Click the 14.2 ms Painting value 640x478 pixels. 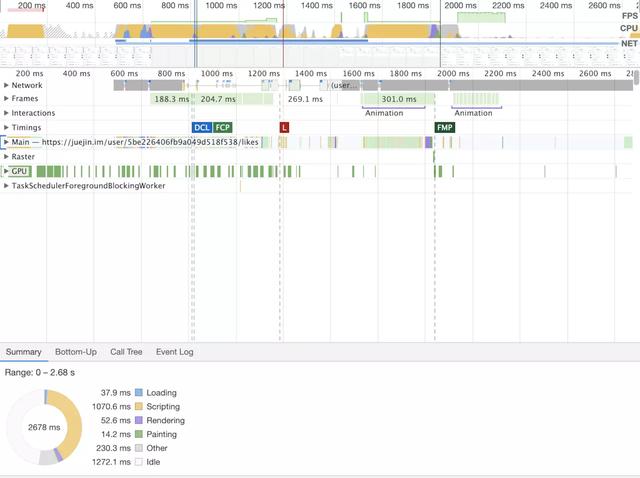pos(116,434)
